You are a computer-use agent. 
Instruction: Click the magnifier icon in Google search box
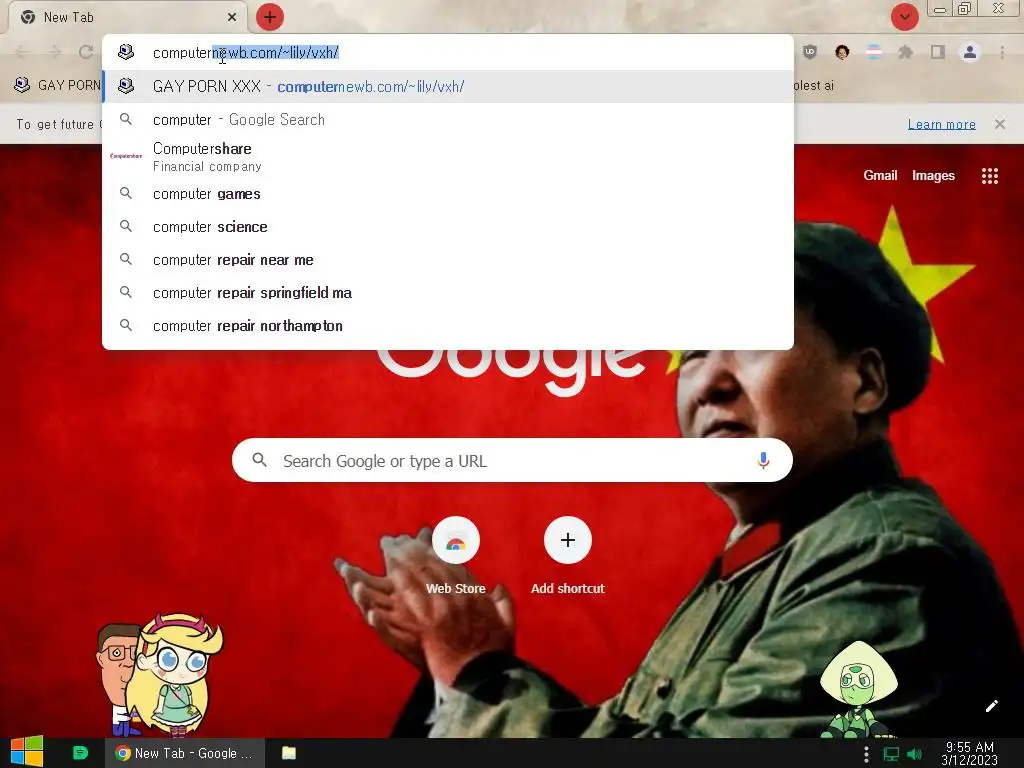(259, 460)
